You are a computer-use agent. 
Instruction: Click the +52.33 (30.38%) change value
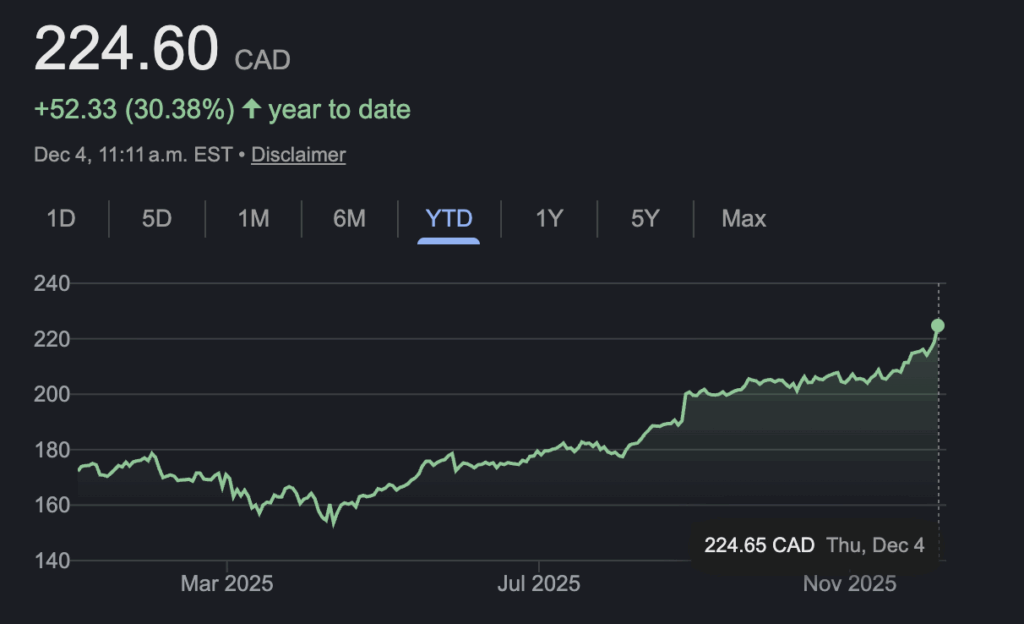pyautogui.click(x=134, y=109)
